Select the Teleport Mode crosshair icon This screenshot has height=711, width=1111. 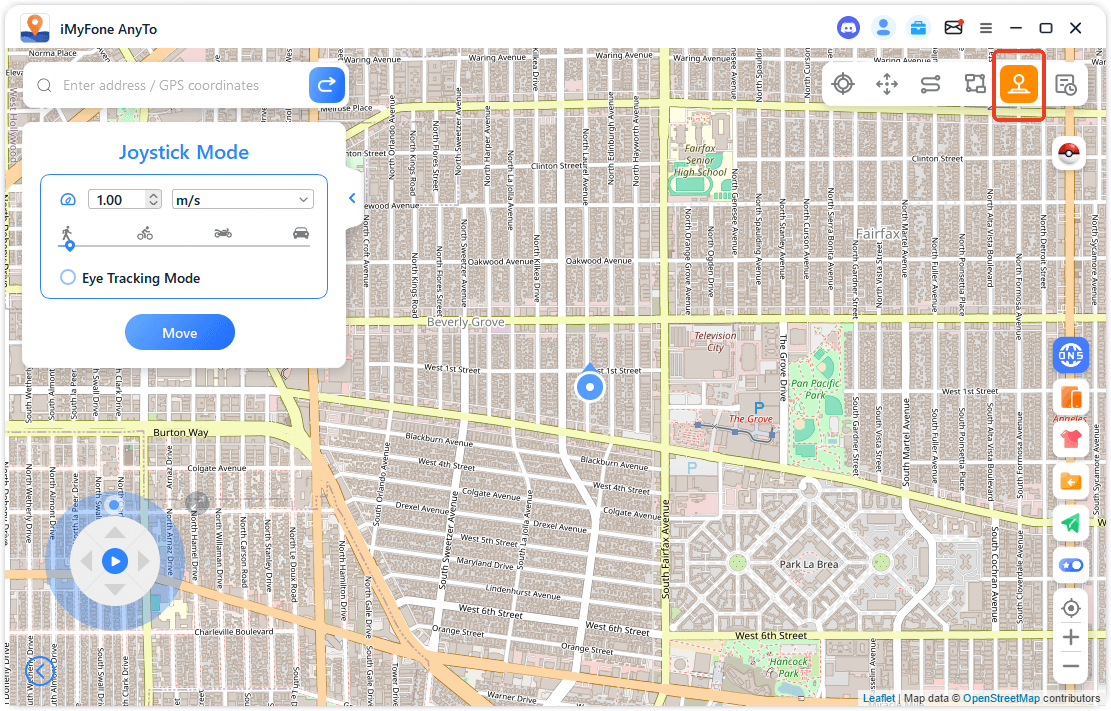pos(843,84)
